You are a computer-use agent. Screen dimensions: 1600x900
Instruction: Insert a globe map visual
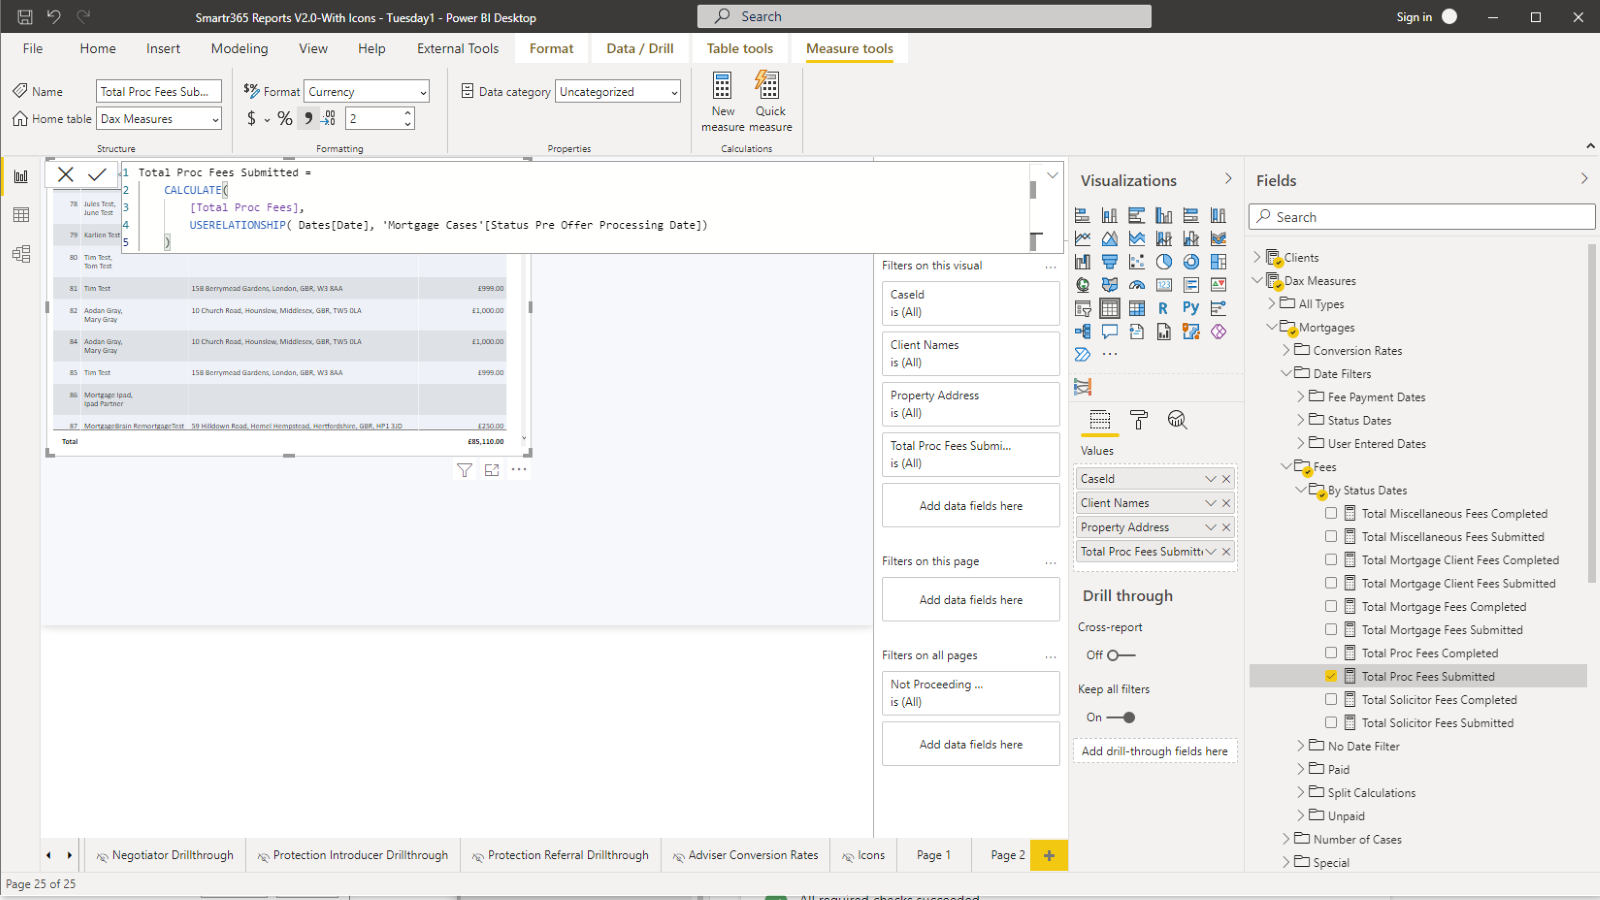tap(1083, 285)
